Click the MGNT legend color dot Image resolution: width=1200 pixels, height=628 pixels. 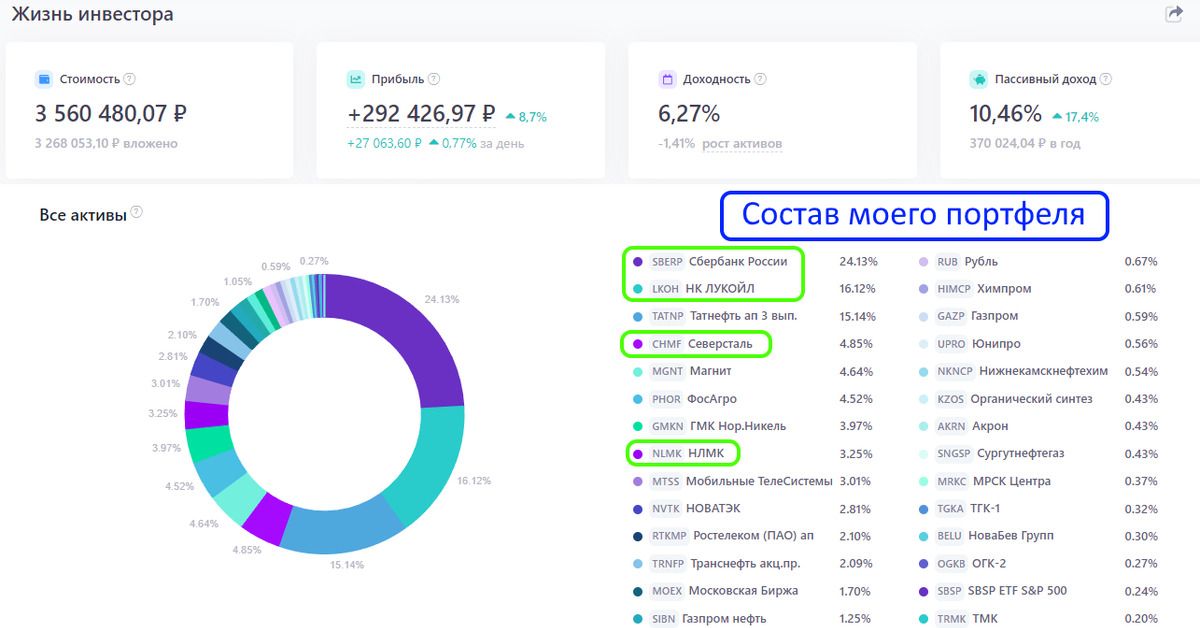(637, 371)
